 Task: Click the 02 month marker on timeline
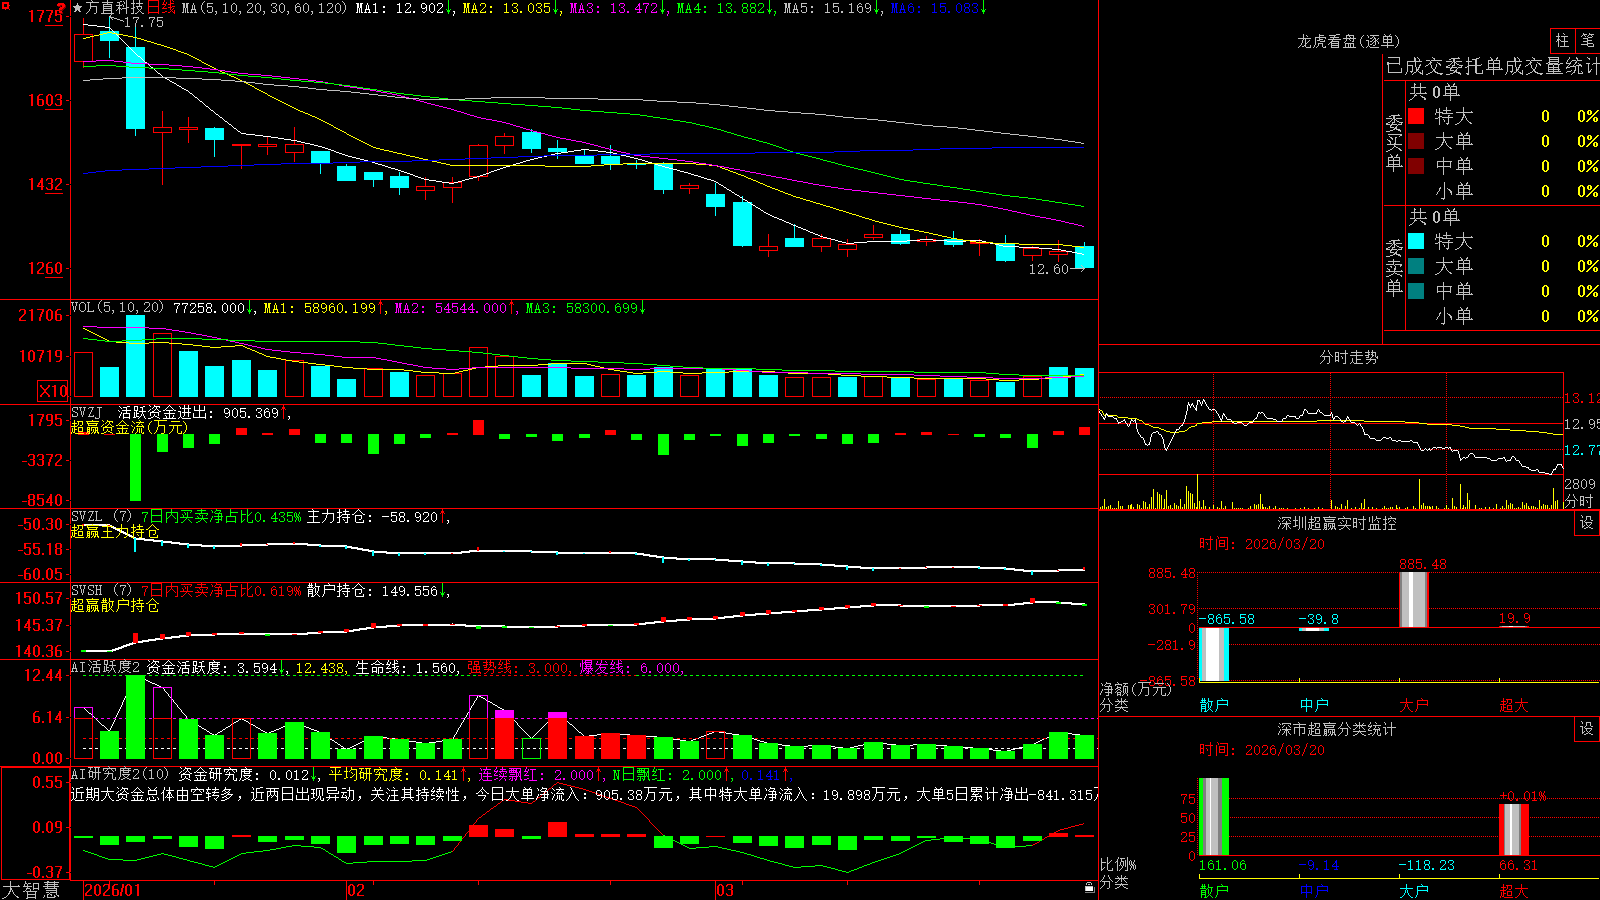pos(355,890)
